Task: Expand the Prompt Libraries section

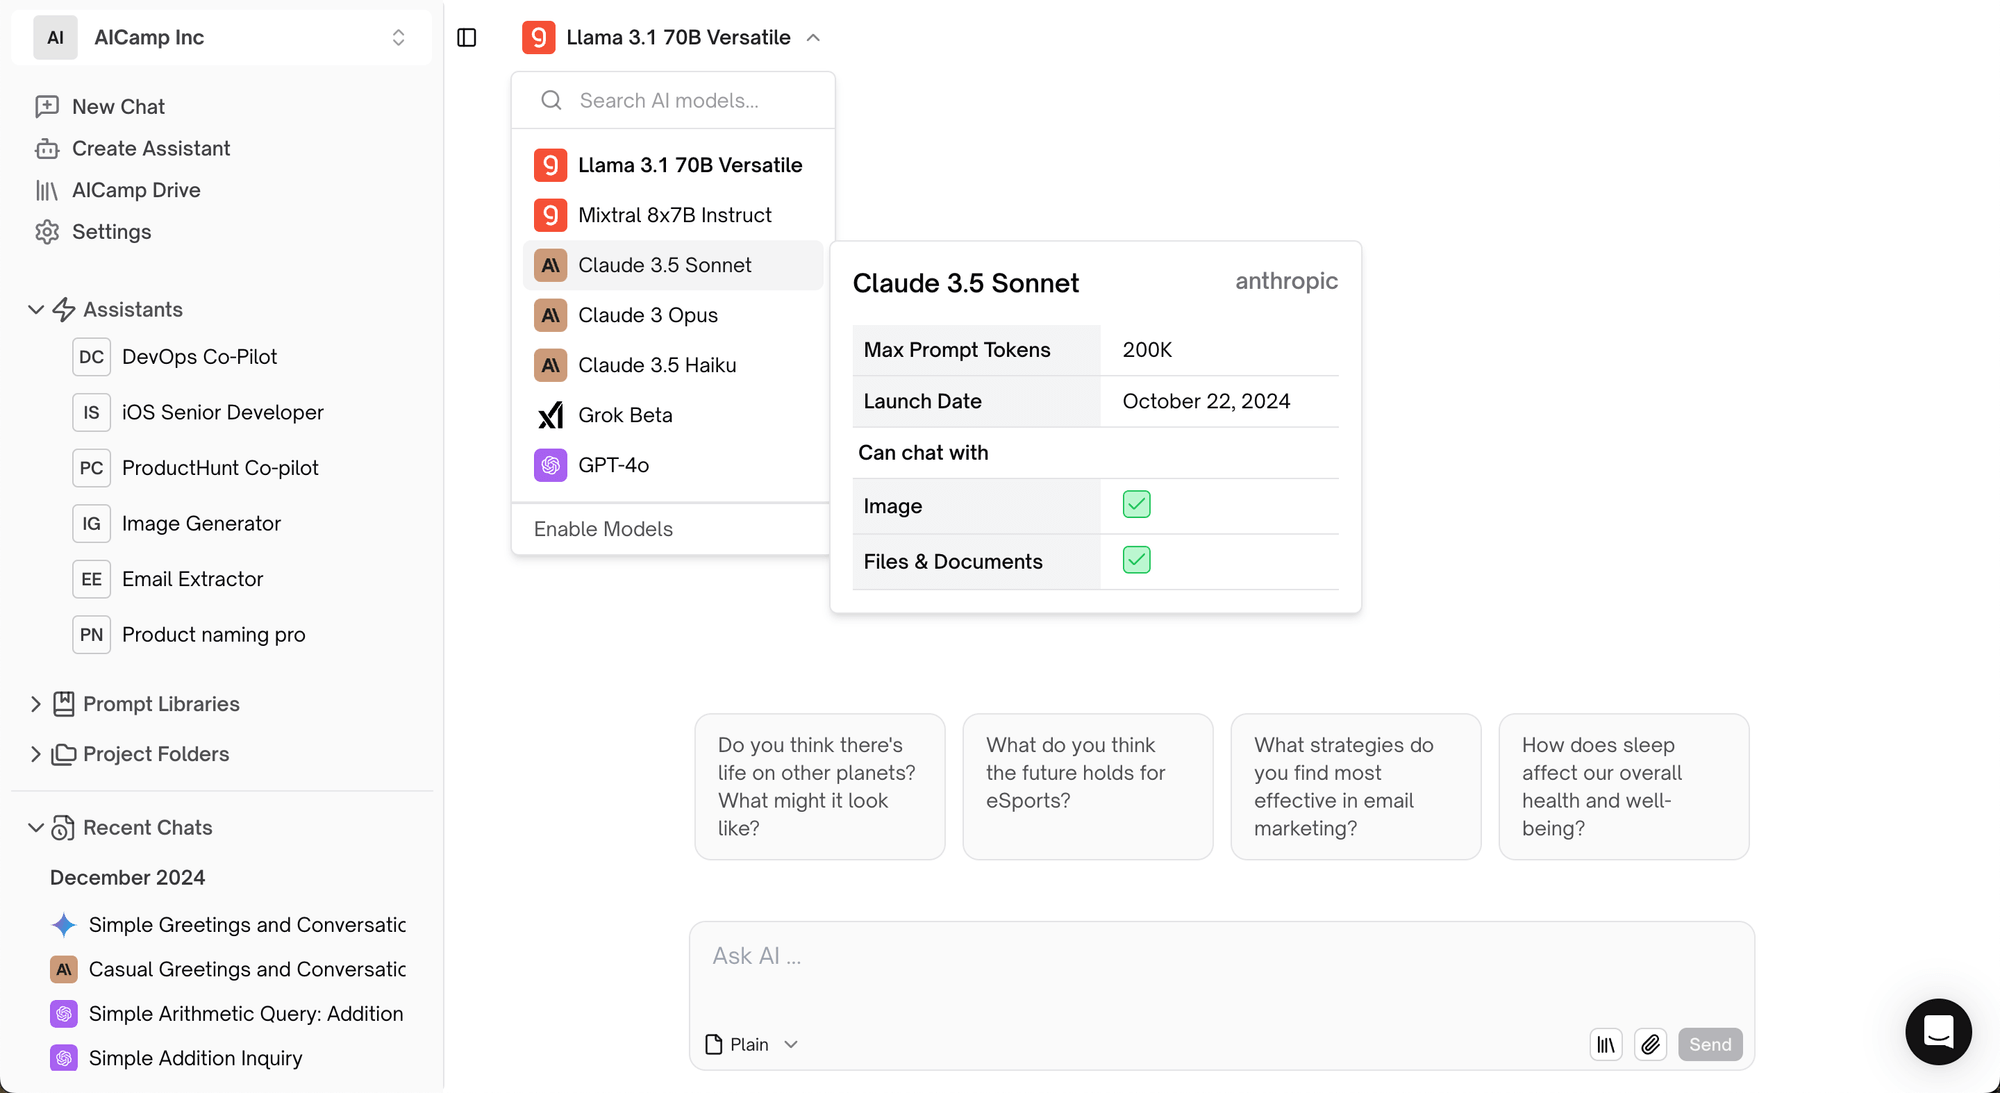Action: 36,704
